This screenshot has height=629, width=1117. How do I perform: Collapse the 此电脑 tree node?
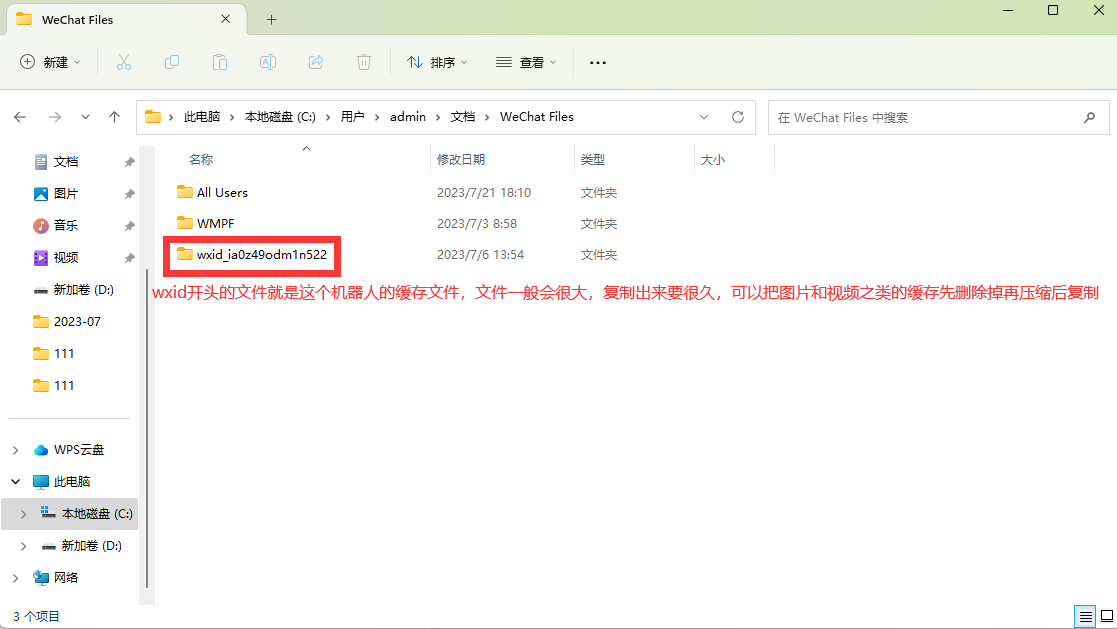pos(16,482)
